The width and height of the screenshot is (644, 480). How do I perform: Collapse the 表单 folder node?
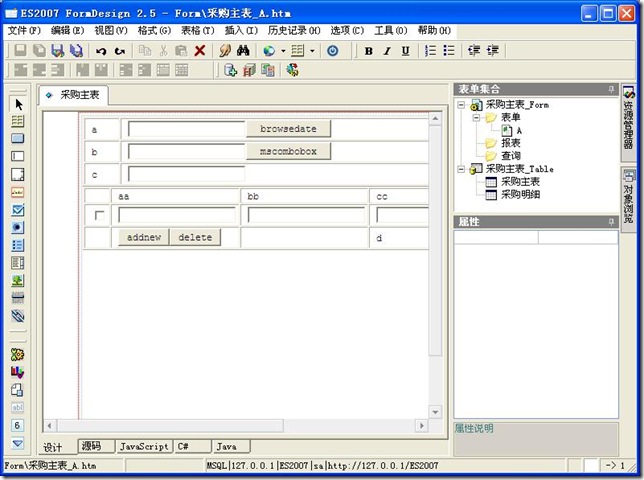(476, 118)
